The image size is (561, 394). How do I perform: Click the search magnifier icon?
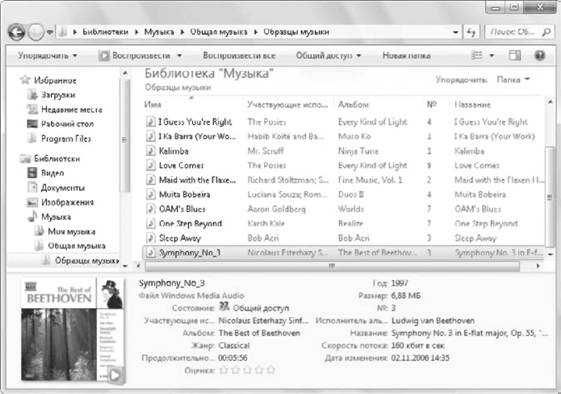[x=546, y=32]
